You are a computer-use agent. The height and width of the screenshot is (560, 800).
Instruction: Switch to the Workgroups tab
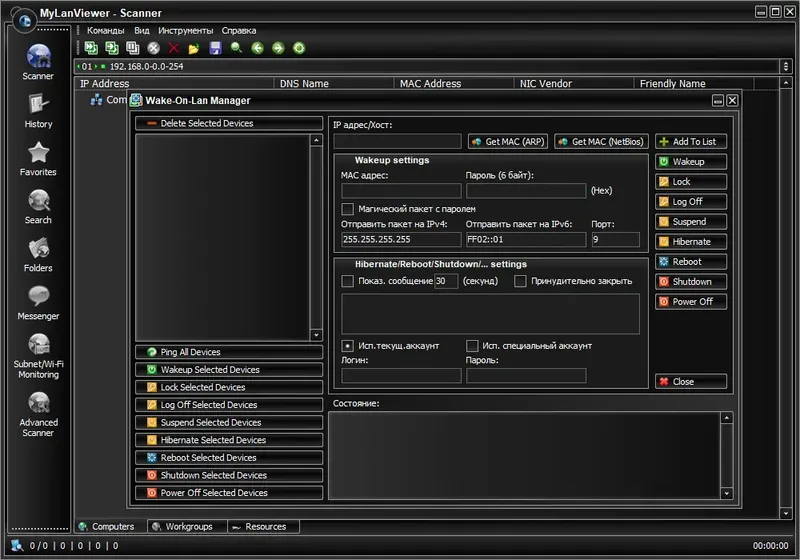187,526
